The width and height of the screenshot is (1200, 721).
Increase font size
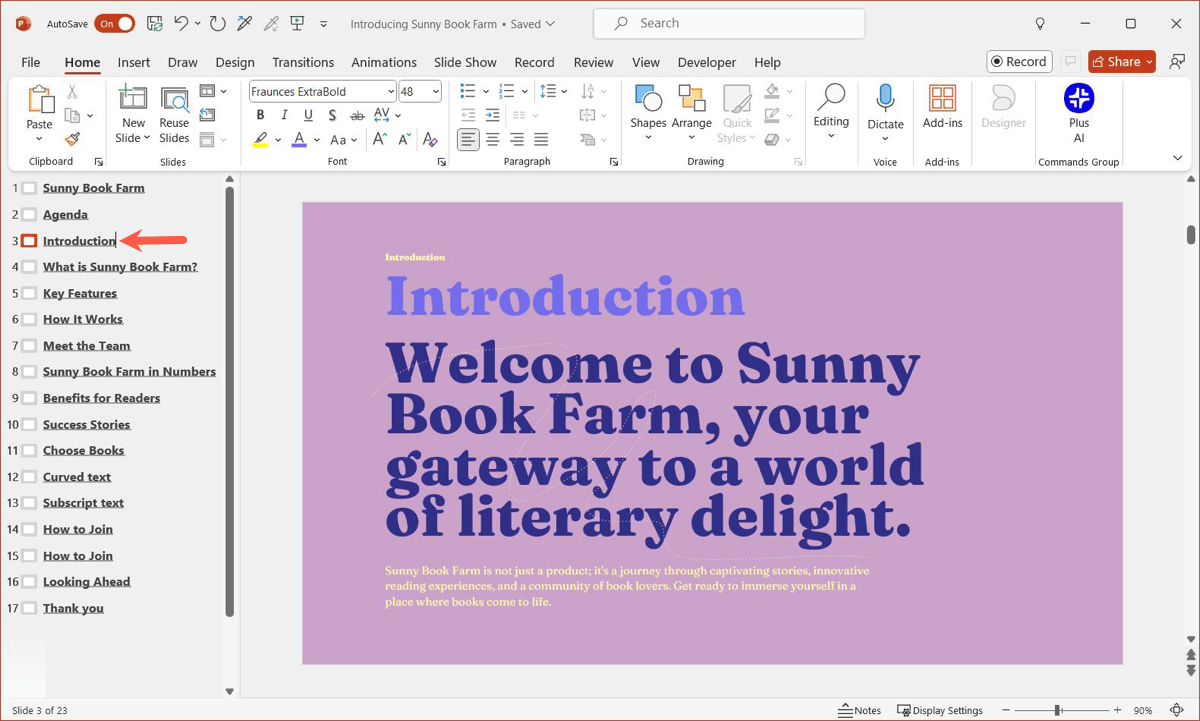coord(380,140)
